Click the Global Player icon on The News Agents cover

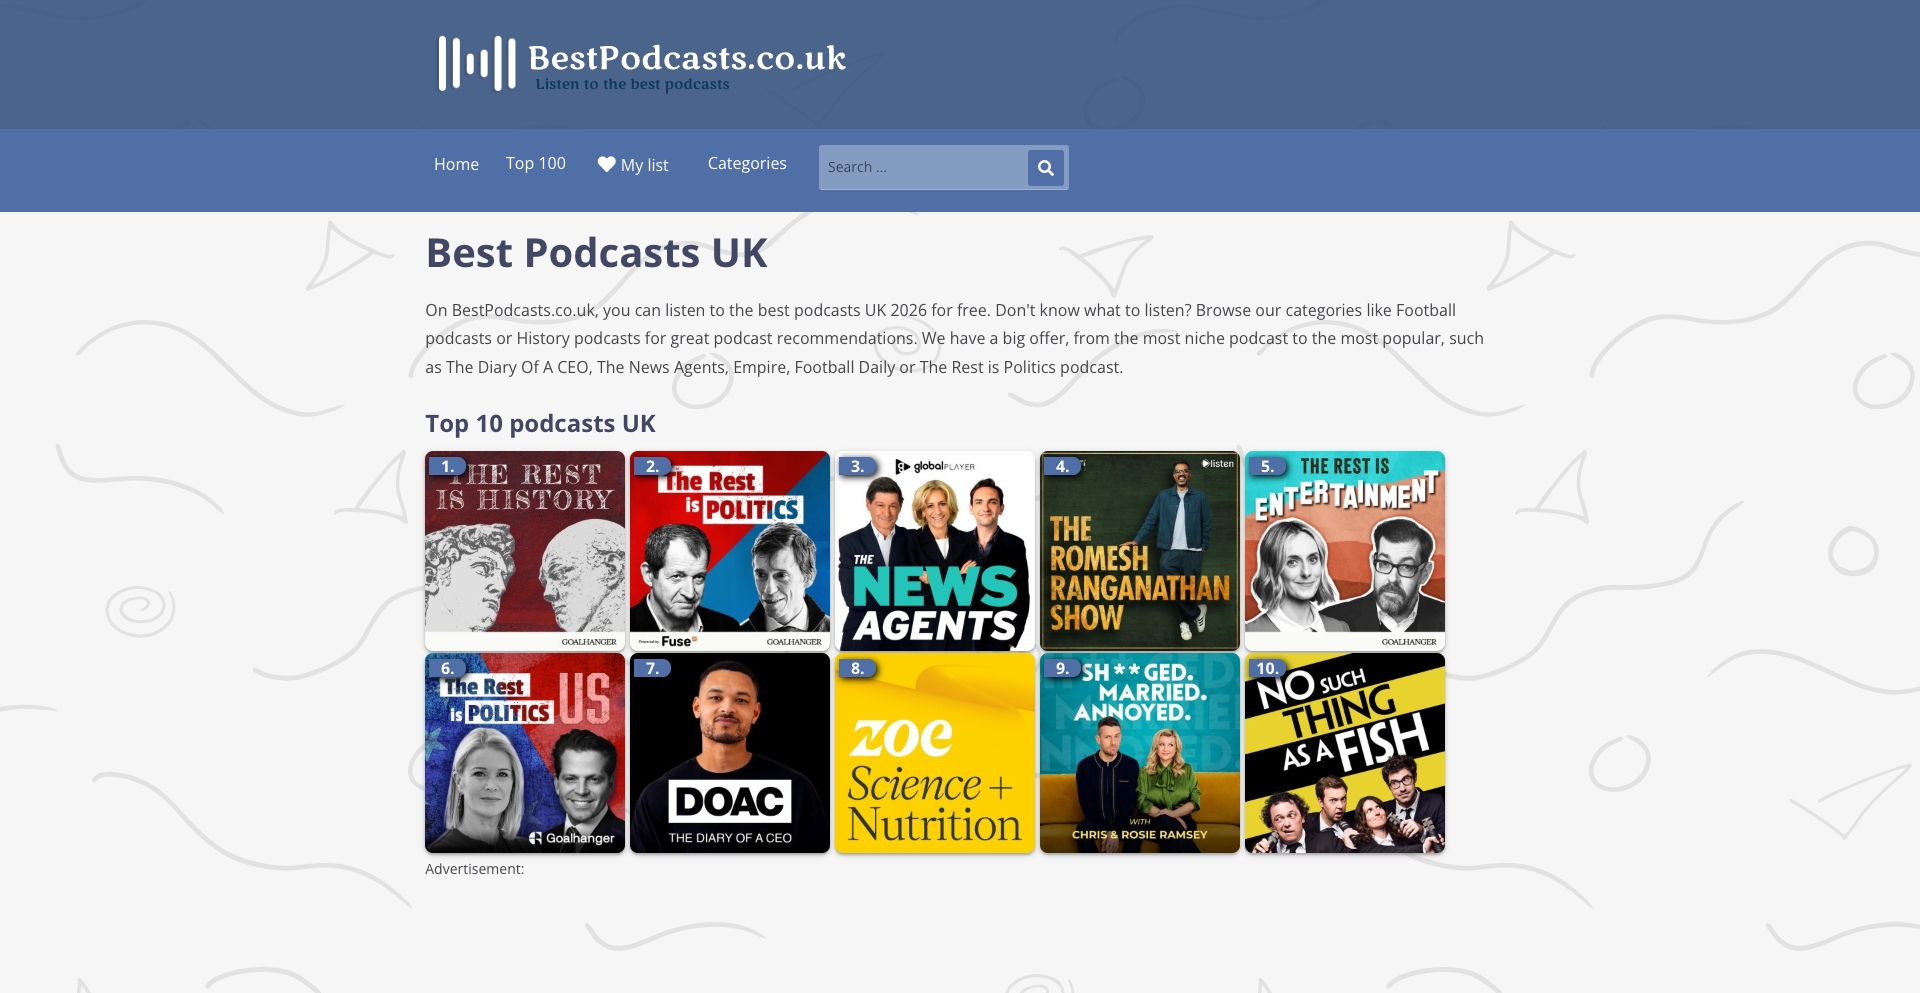[x=905, y=467]
